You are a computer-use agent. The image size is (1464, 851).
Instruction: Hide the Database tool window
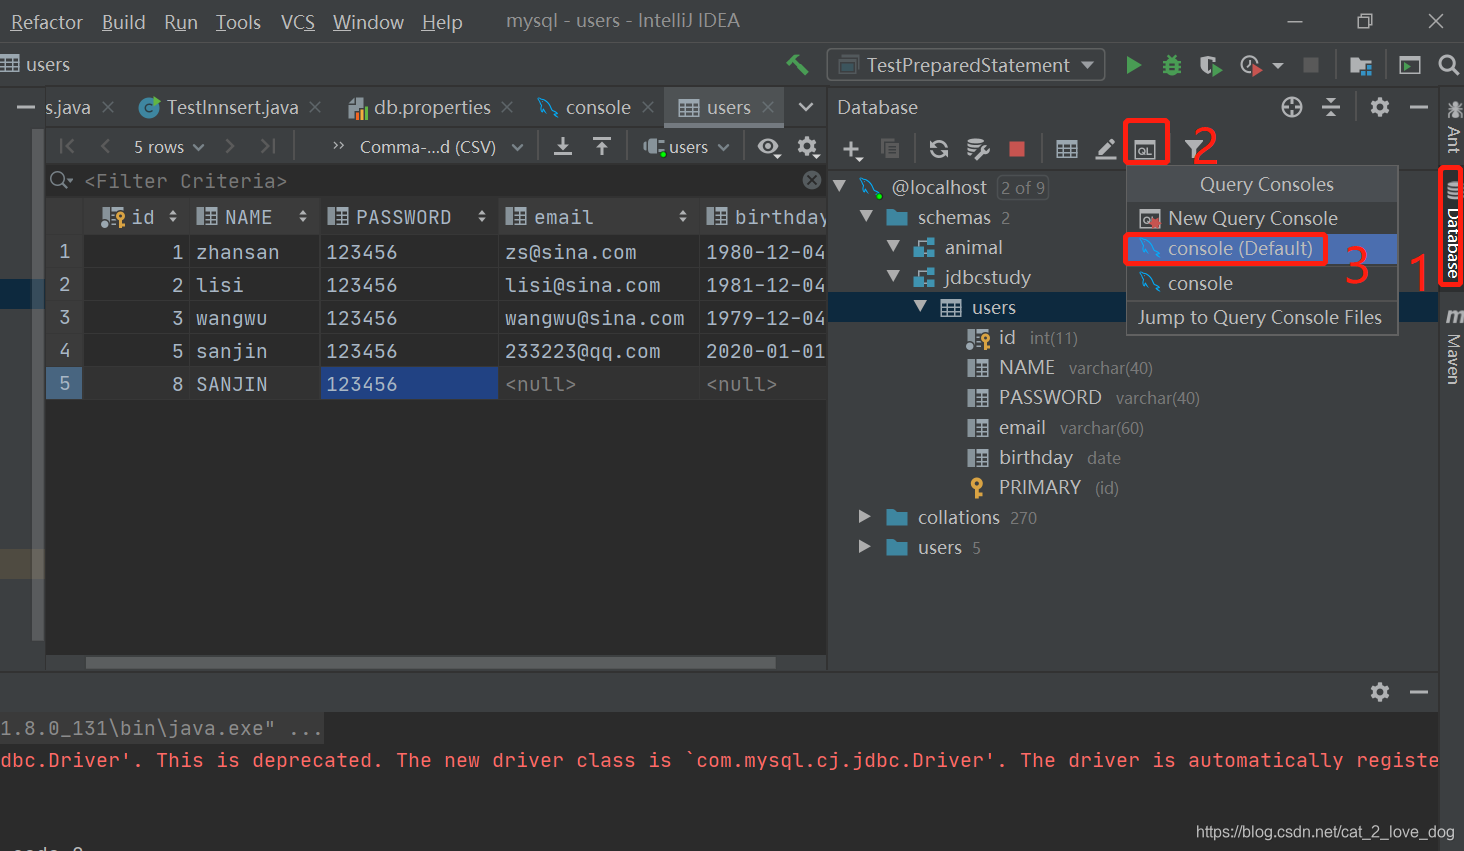(1418, 107)
